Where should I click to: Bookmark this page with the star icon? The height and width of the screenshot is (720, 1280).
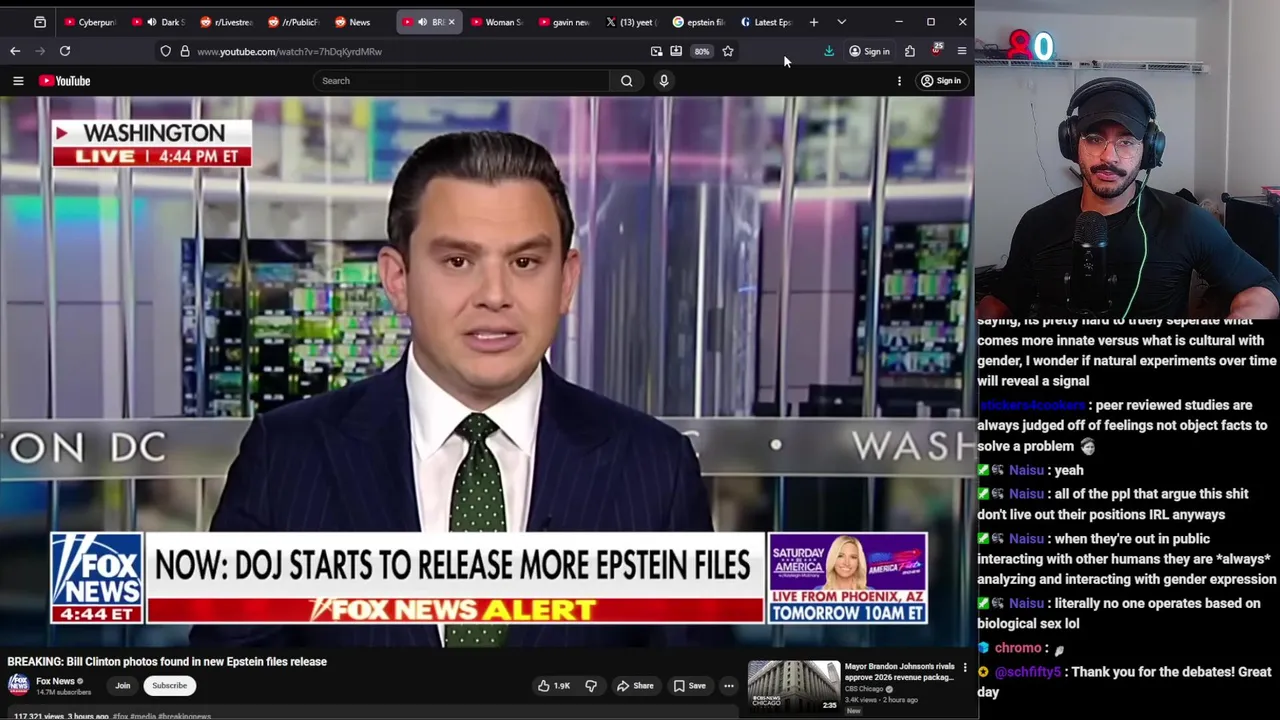pos(728,51)
